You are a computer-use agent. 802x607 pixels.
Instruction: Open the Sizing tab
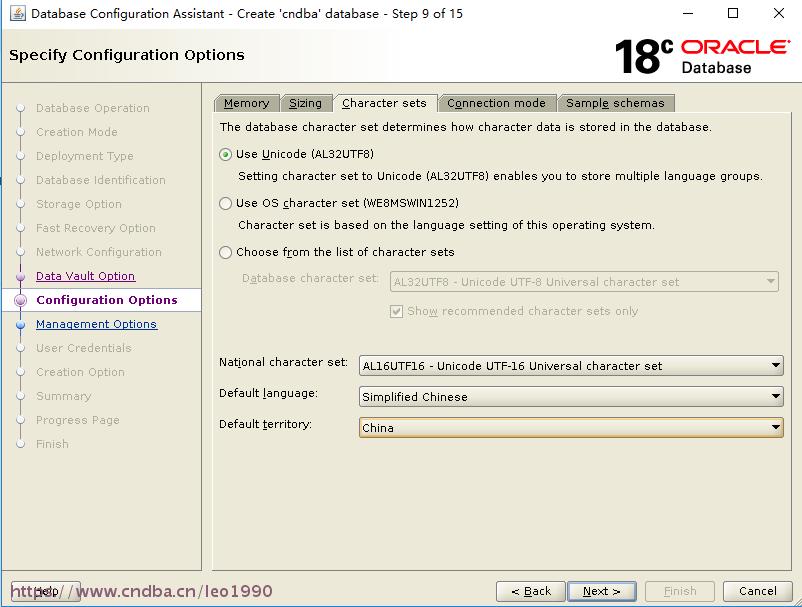(305, 103)
